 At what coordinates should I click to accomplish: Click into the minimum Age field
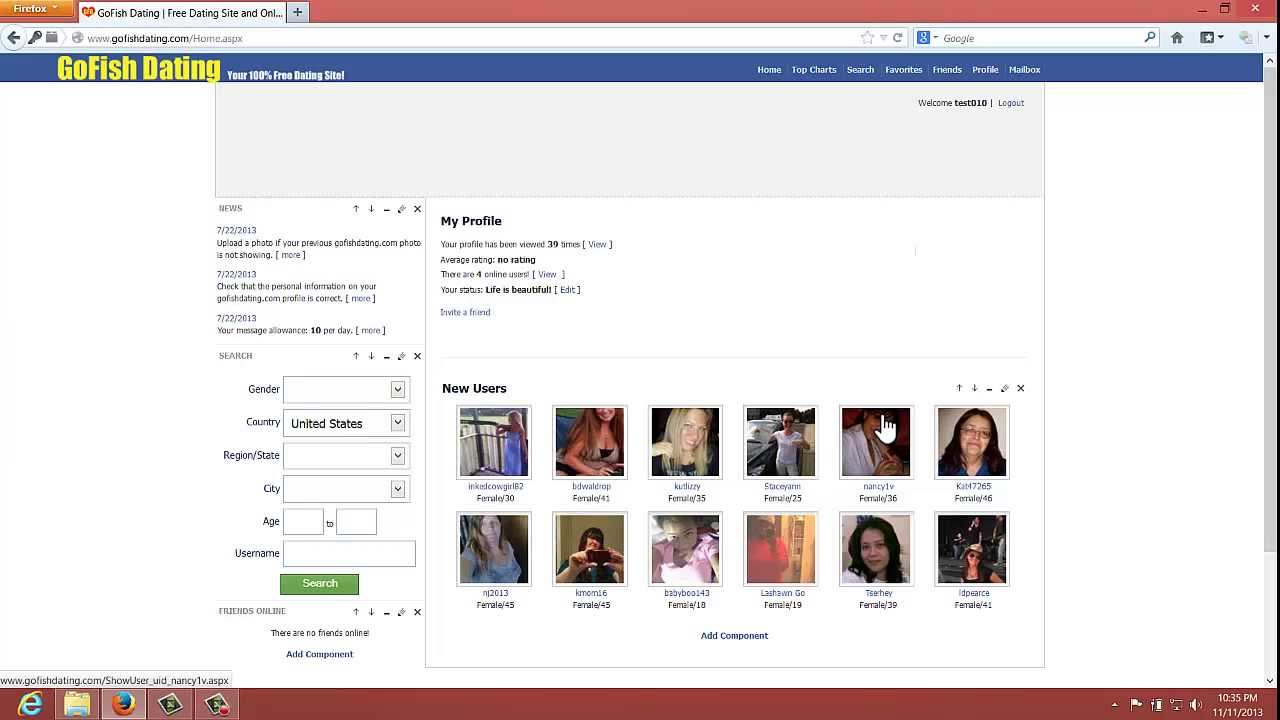tap(303, 521)
